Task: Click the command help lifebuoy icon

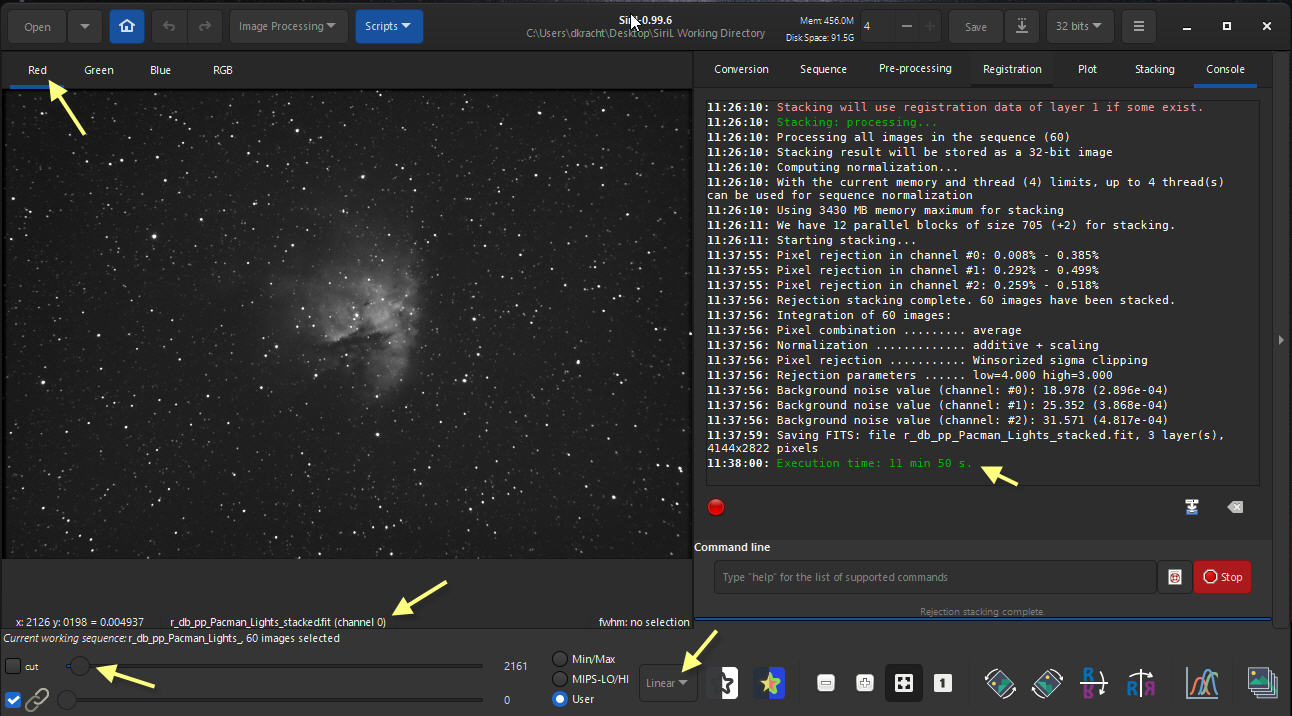Action: tap(1174, 577)
